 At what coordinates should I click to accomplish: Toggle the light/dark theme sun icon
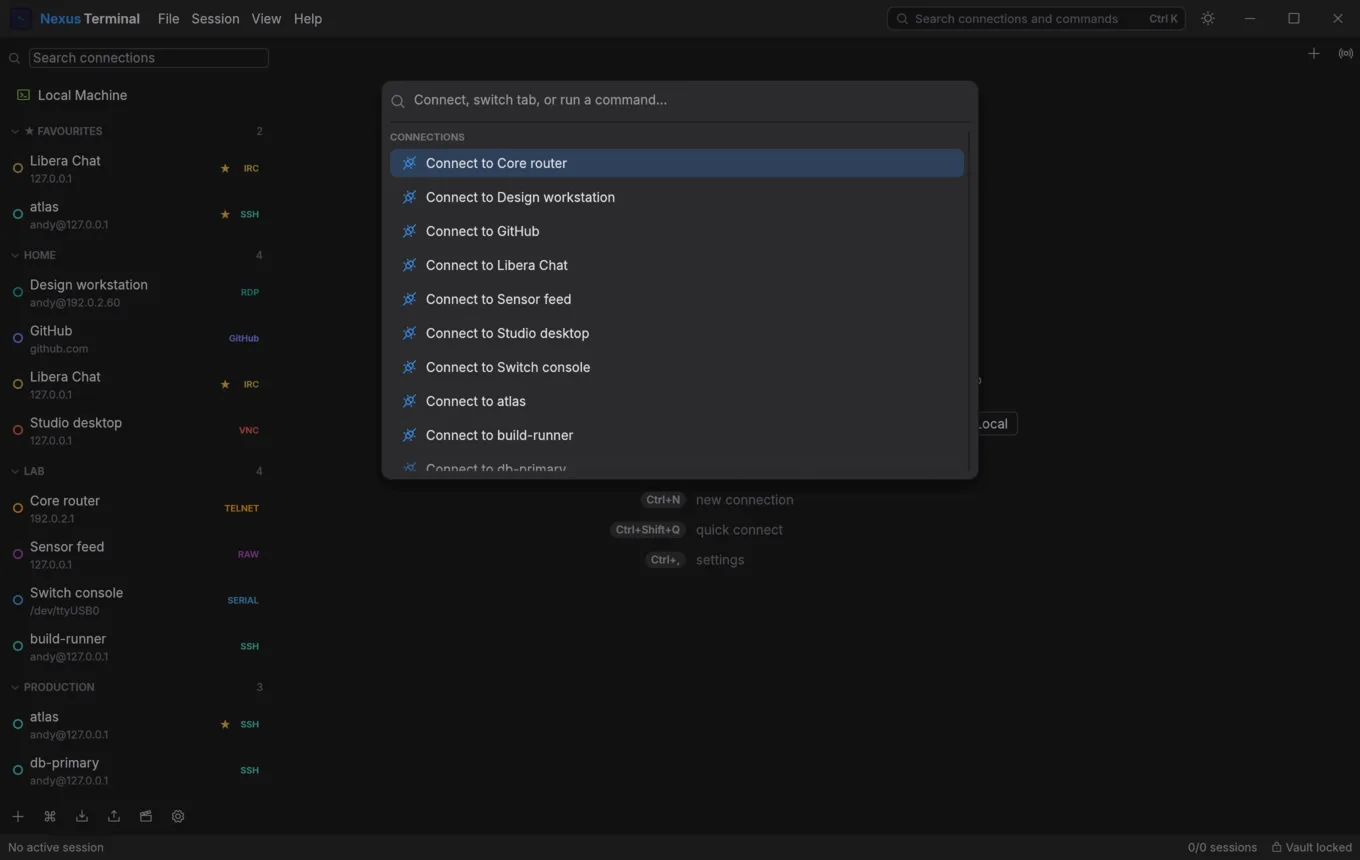coord(1208,19)
